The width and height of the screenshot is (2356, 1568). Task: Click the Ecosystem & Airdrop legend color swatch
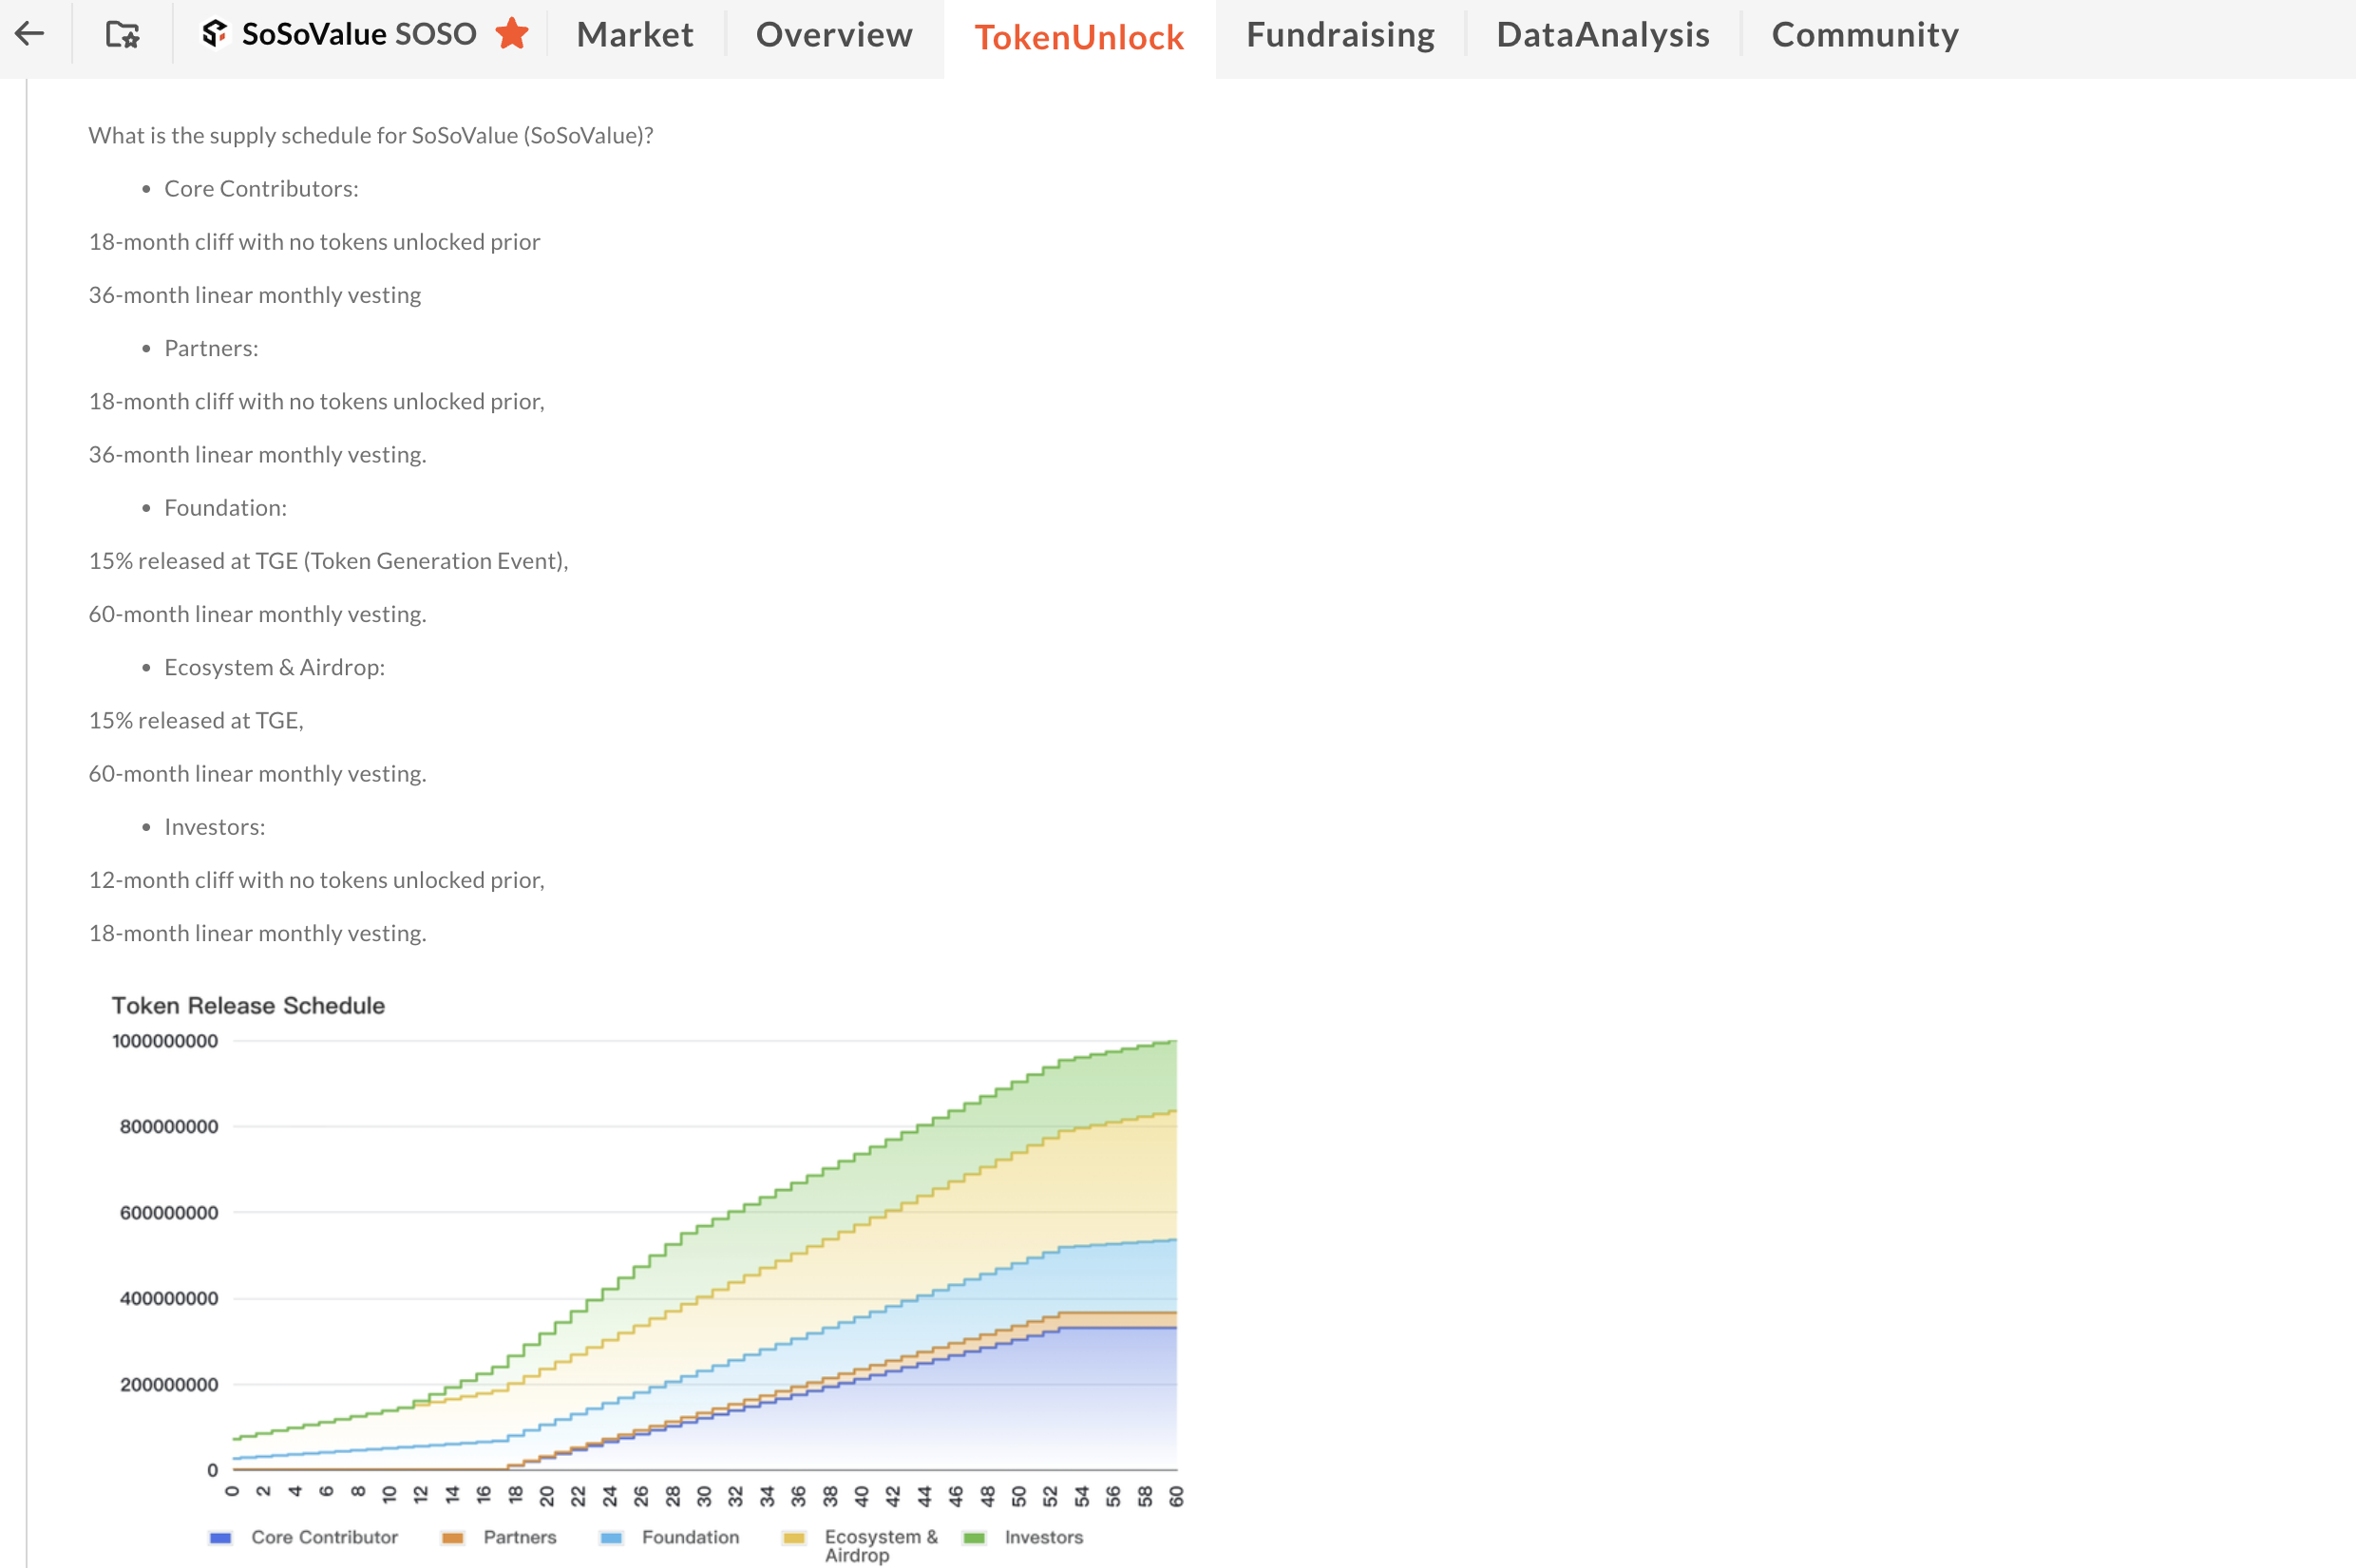[795, 1537]
